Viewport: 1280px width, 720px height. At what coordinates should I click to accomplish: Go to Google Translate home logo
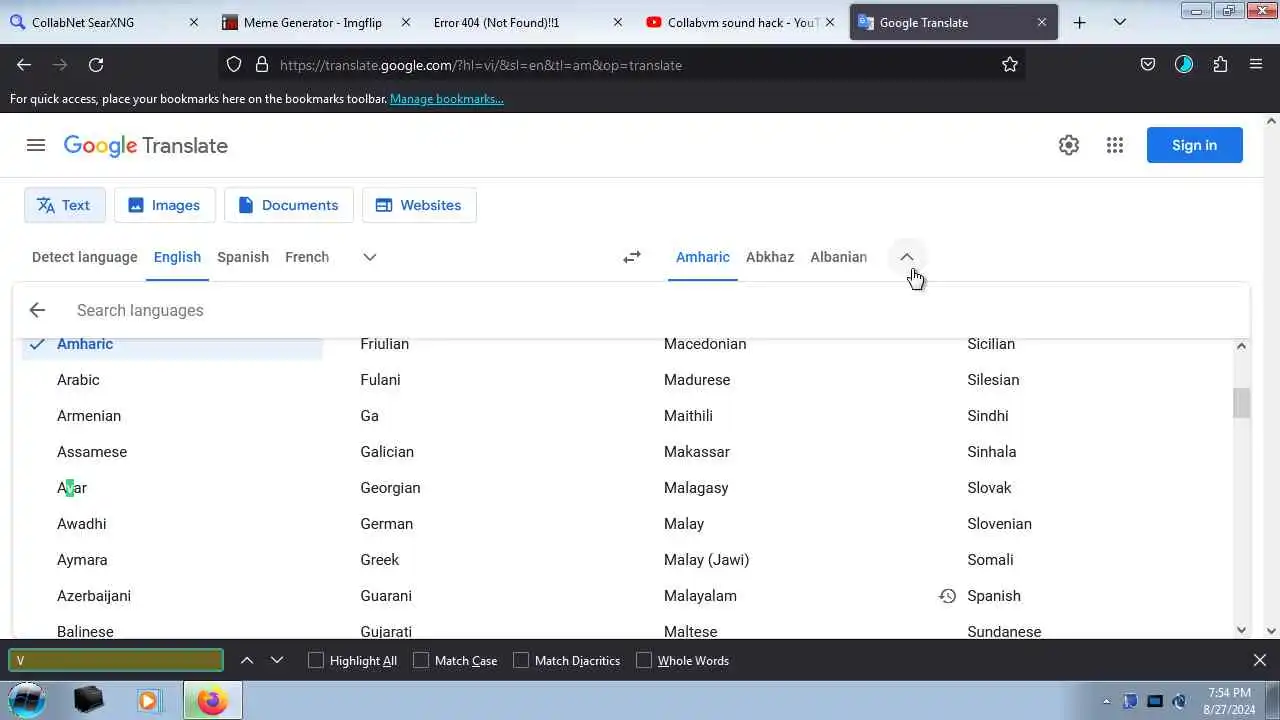point(146,145)
